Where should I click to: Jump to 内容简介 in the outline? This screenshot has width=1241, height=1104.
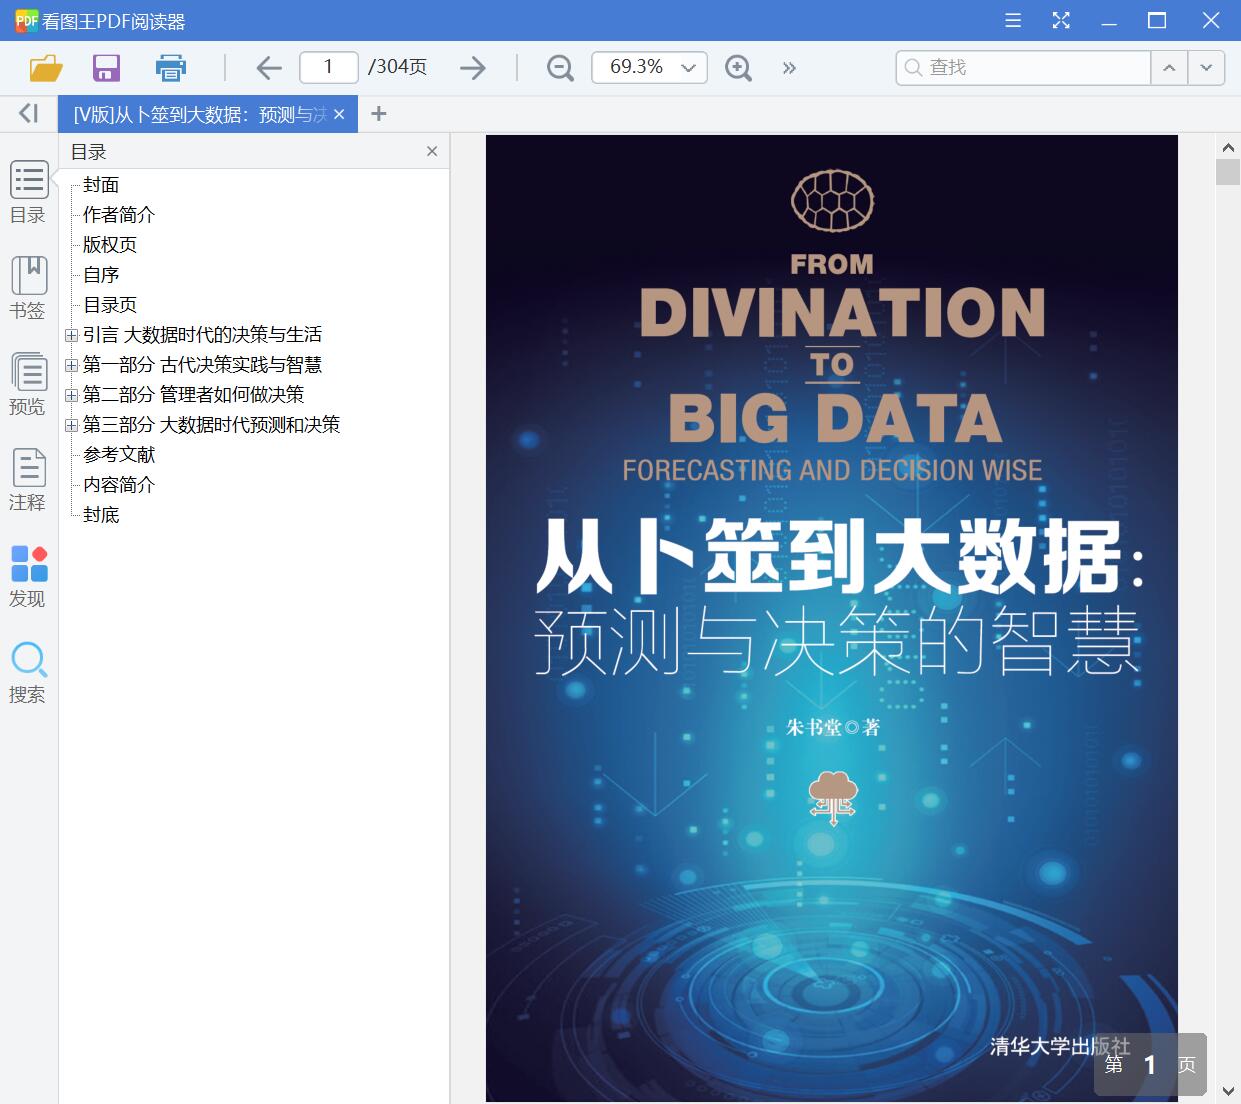click(119, 485)
